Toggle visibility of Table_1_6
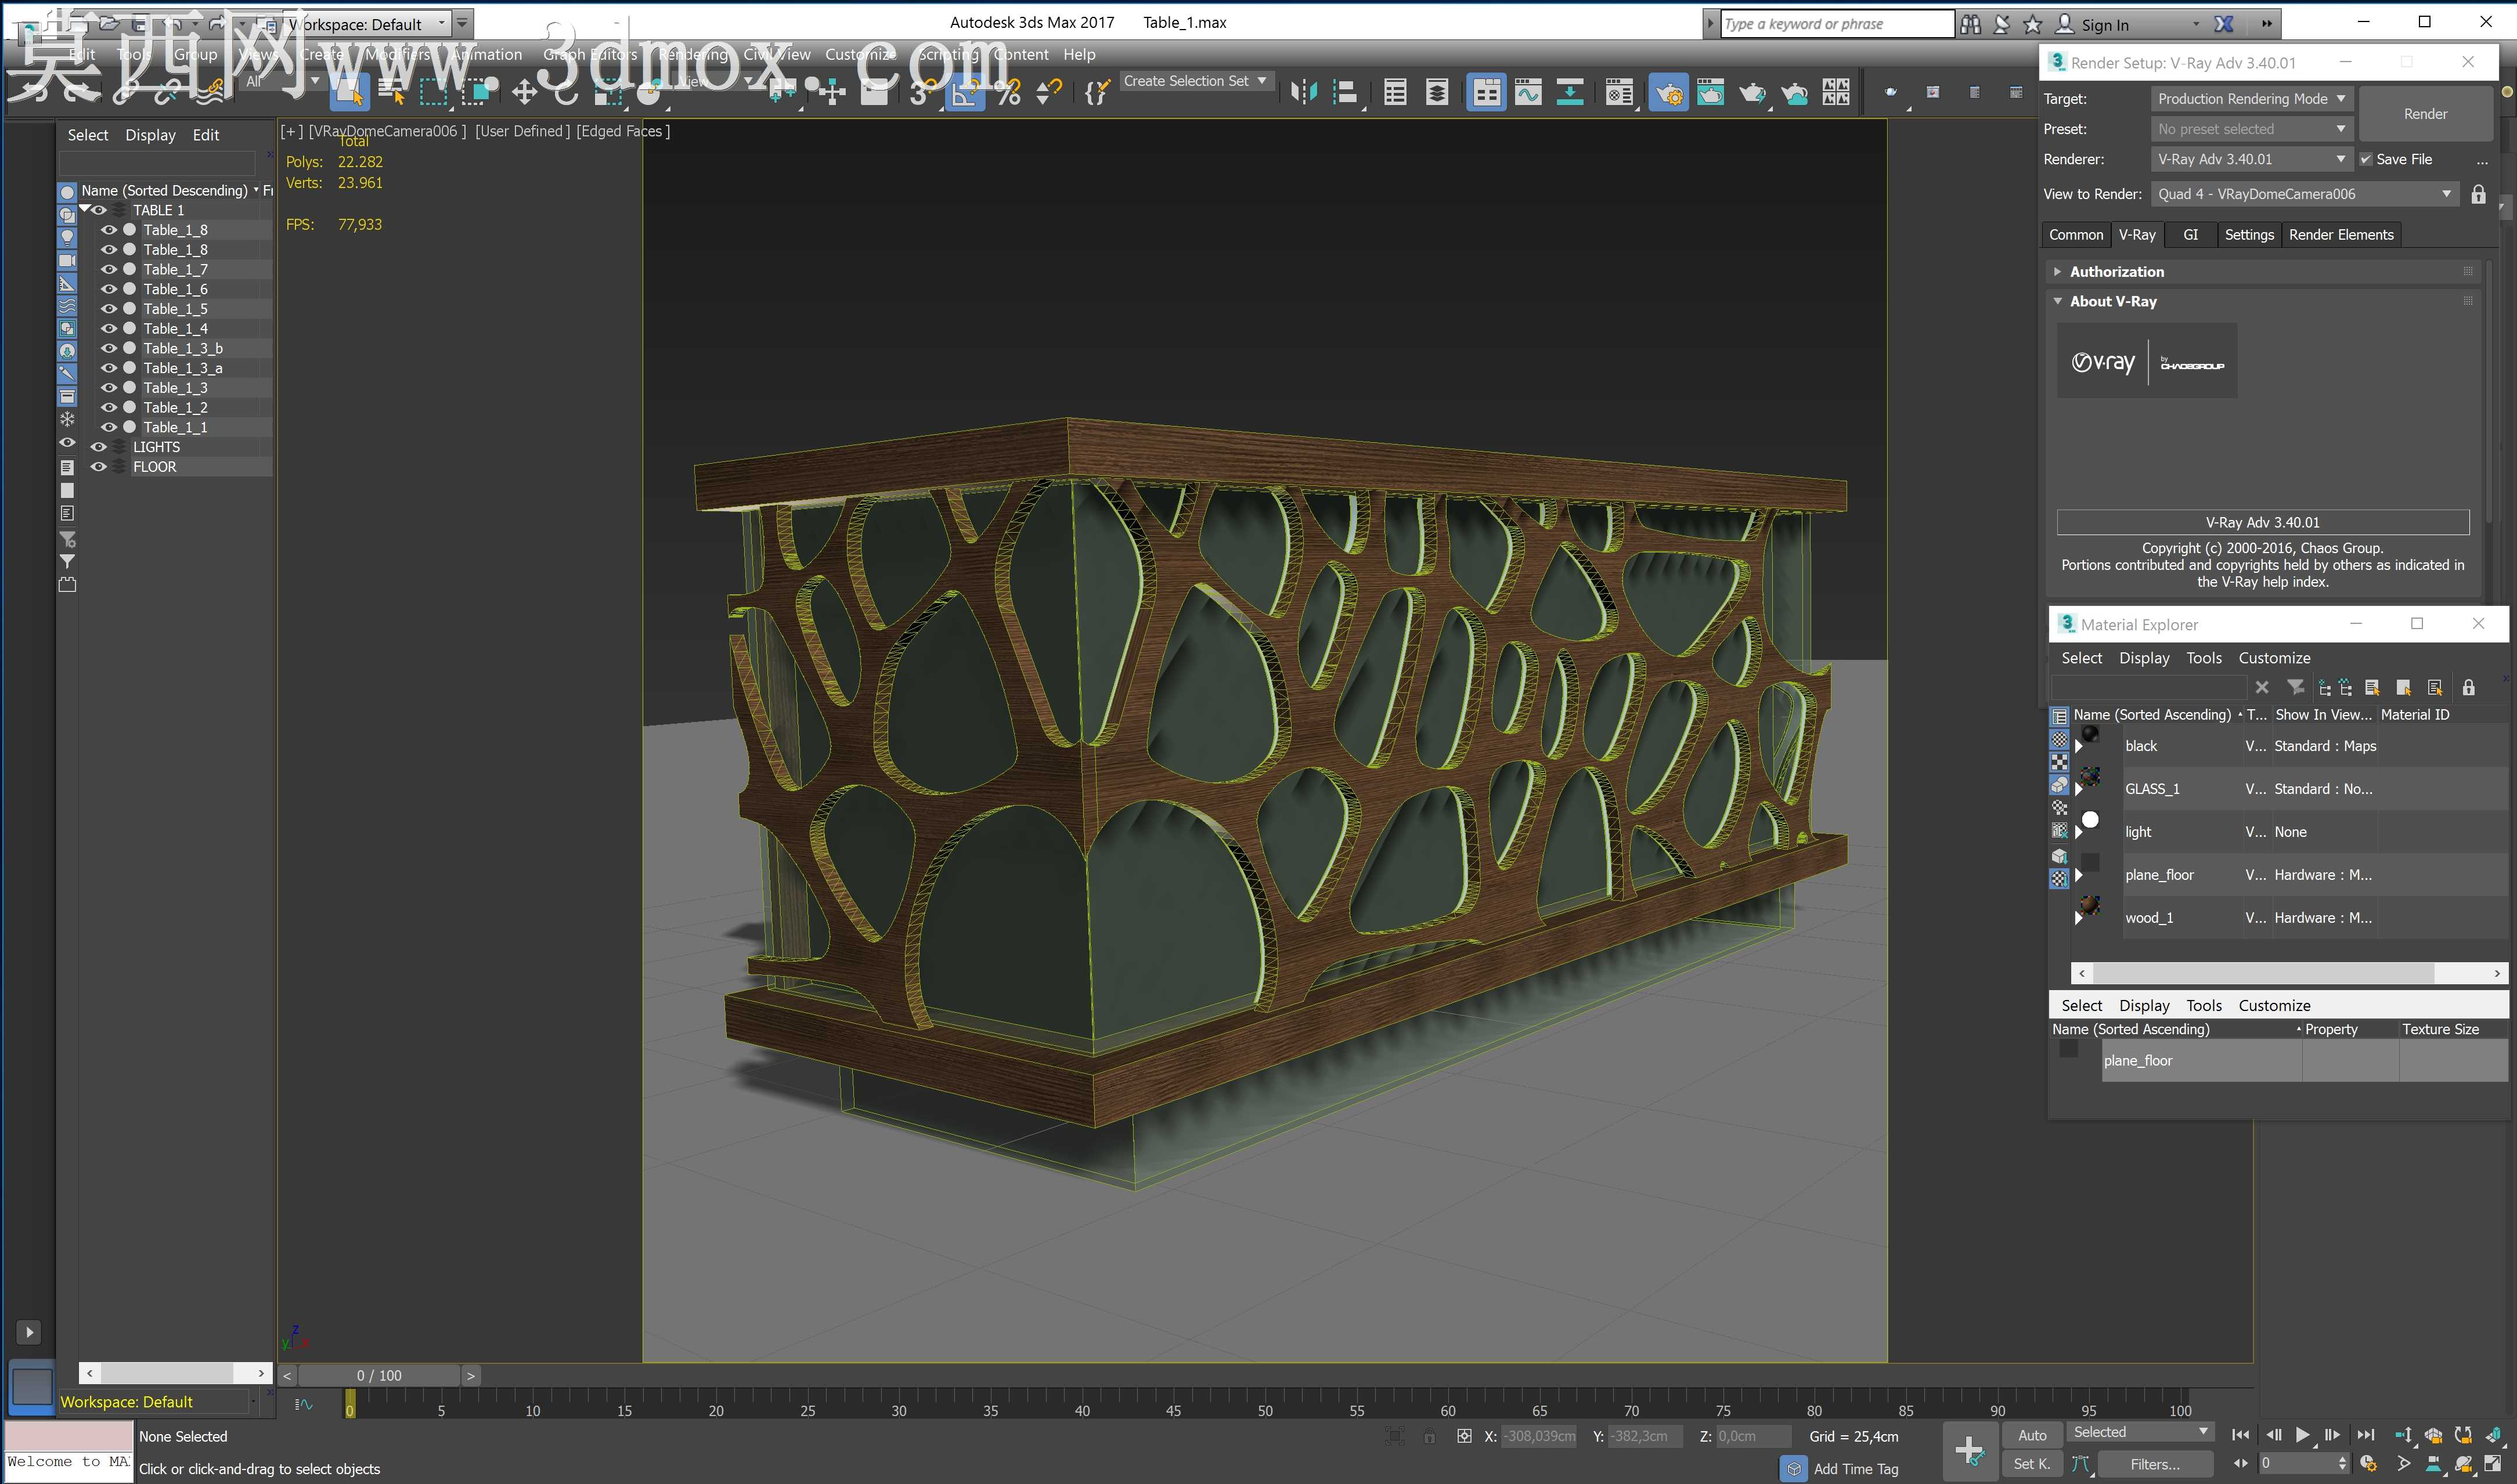Screen dimensions: 2517x1484 [x=109, y=289]
